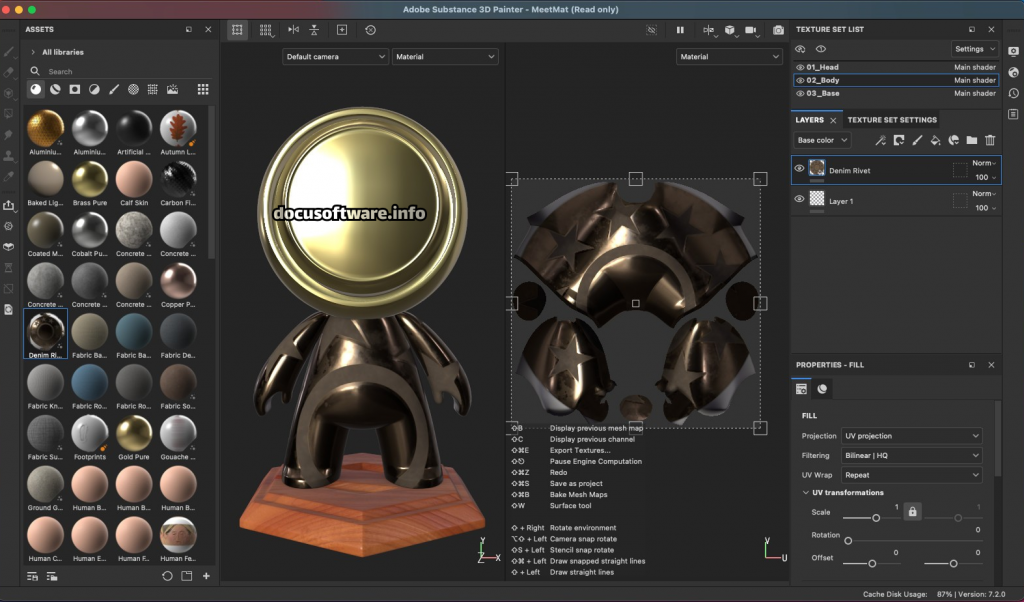Hide Layer 1 with its eye icon

tap(799, 199)
